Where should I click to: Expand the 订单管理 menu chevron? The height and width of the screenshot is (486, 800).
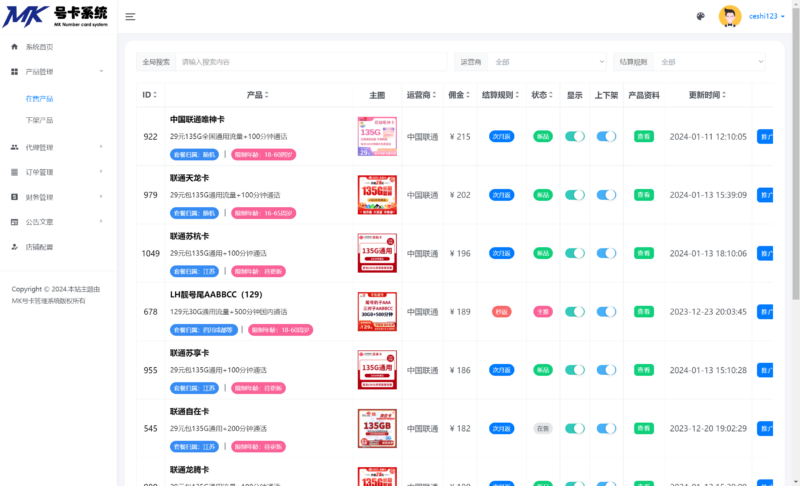coord(101,172)
